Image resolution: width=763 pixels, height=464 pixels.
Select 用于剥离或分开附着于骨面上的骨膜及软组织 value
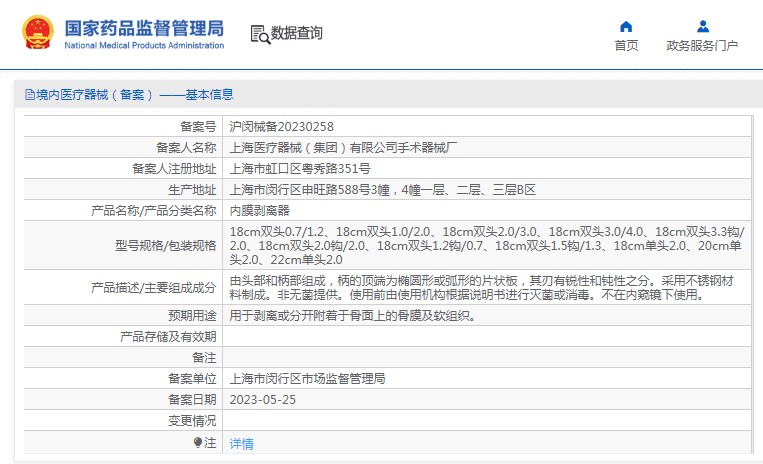tap(352, 316)
